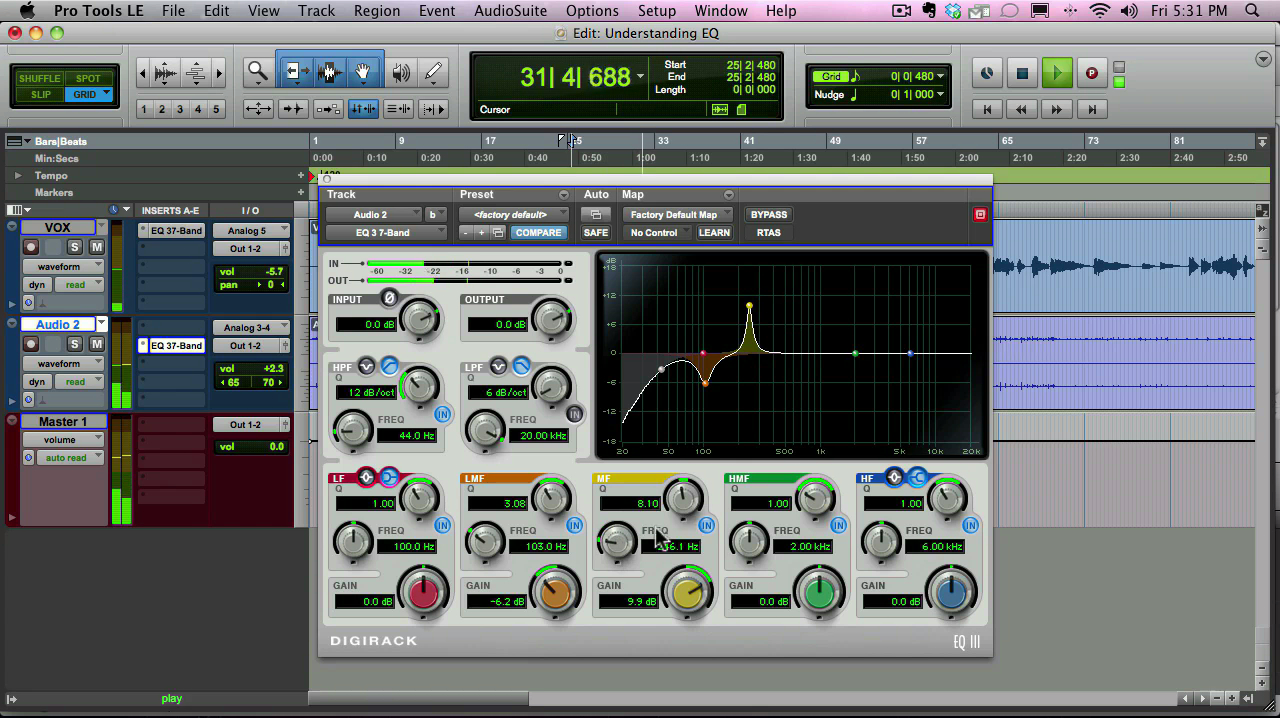Select the Pencil tool
The width and height of the screenshot is (1280, 718).
click(x=433, y=72)
